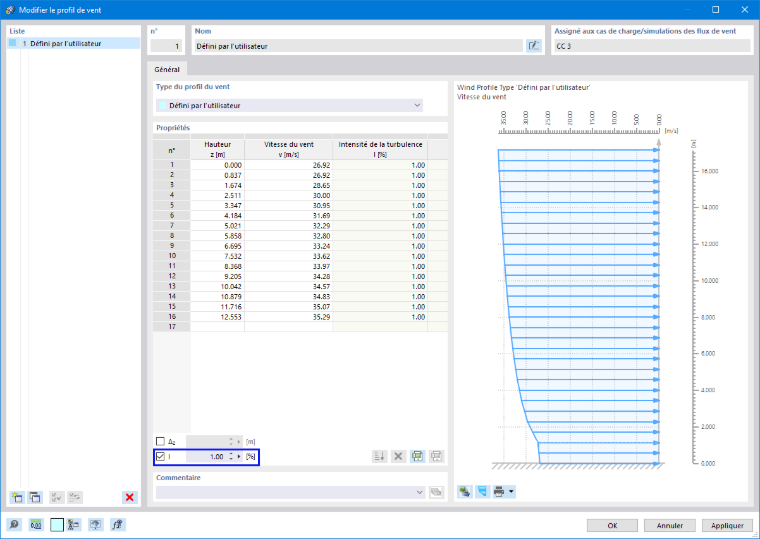
Task: Click turbulence cell 1.00 in row 1
Action: [380, 165]
